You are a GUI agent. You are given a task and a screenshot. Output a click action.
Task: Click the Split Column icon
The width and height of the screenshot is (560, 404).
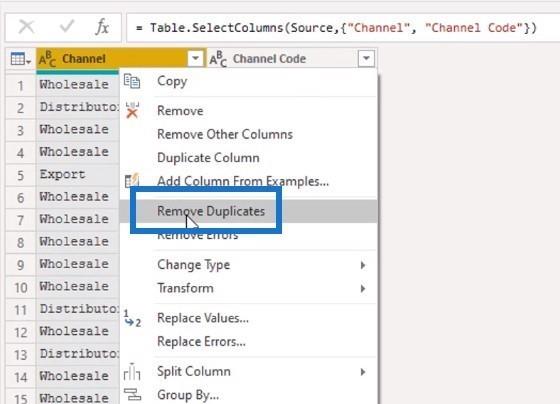pyautogui.click(x=132, y=371)
